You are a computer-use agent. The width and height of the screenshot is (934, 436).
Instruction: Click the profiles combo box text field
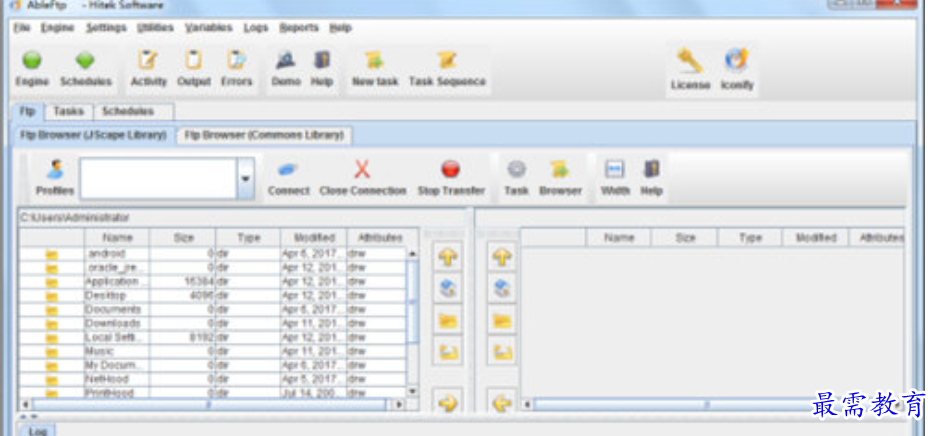158,179
